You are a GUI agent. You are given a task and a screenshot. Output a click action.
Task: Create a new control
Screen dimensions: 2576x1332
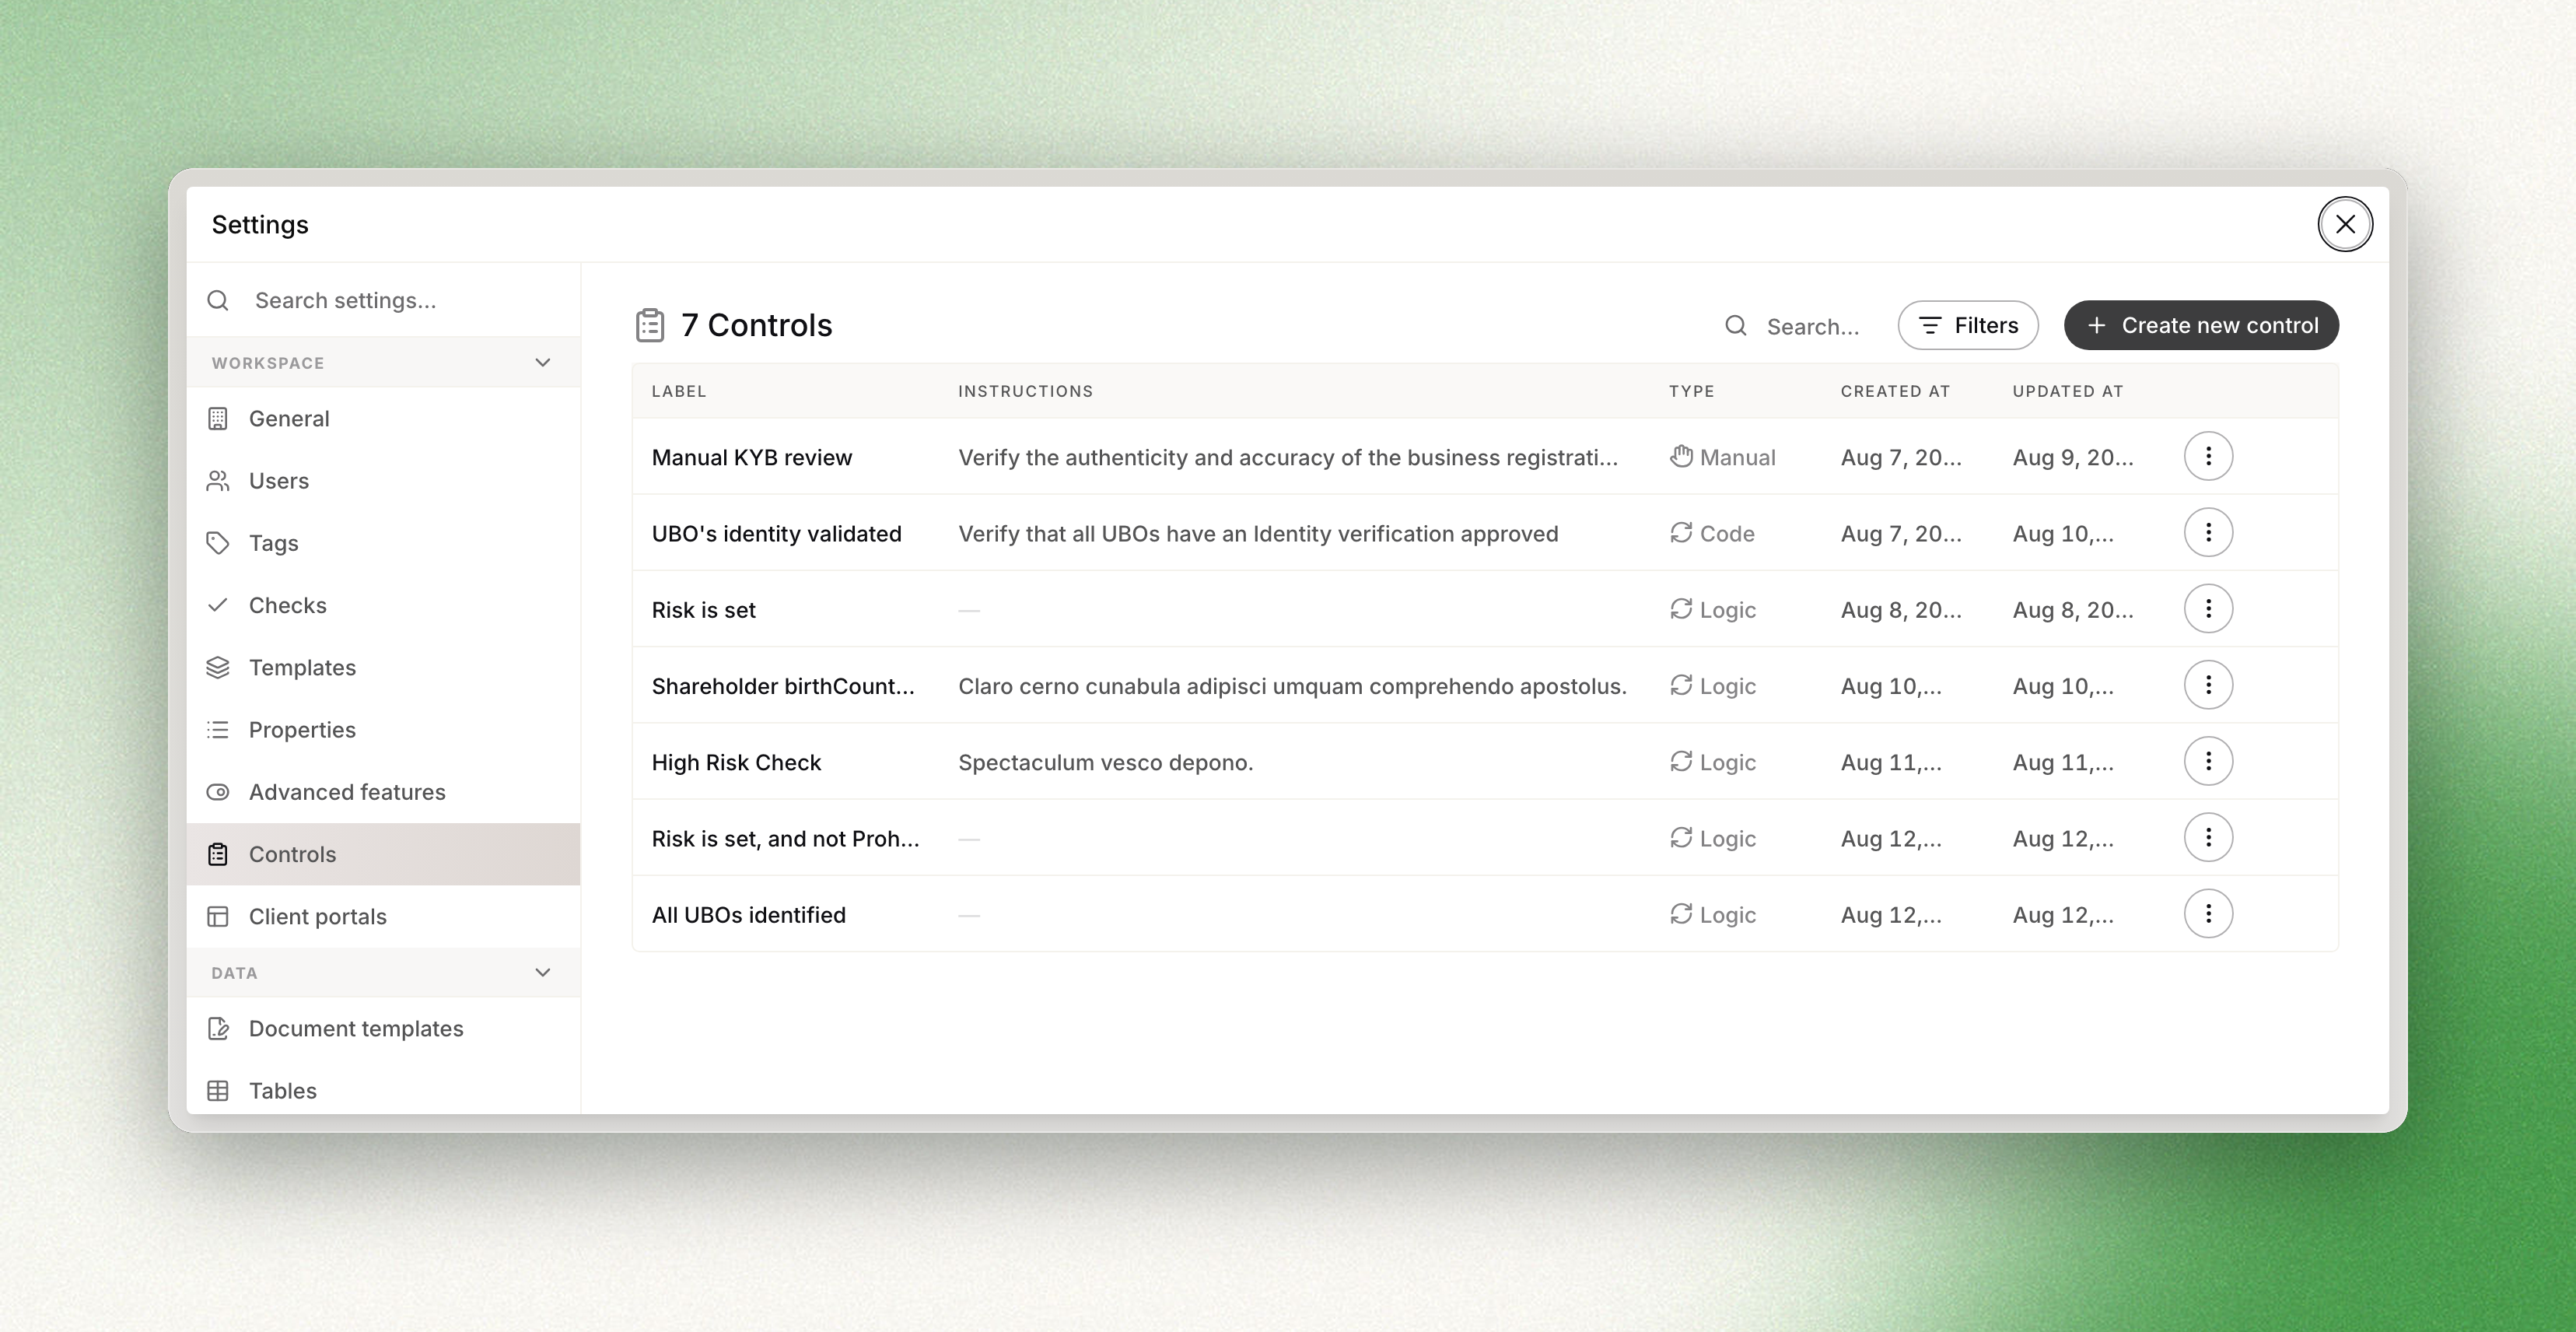[2201, 325]
